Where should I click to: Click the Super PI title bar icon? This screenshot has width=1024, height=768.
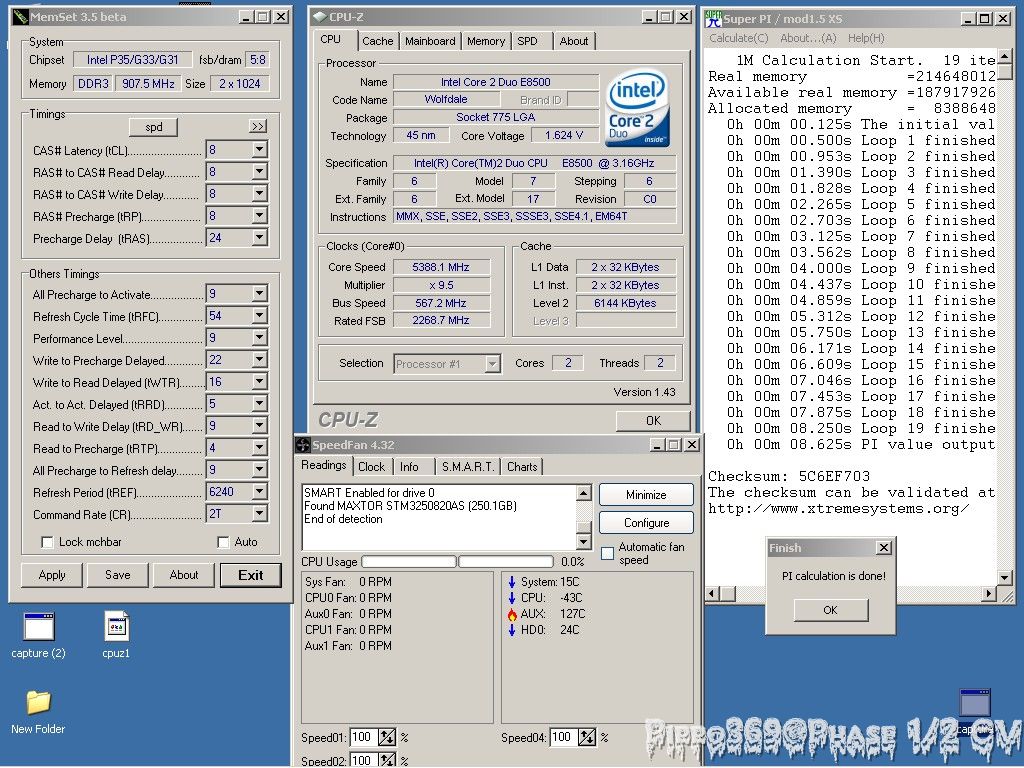(x=713, y=18)
